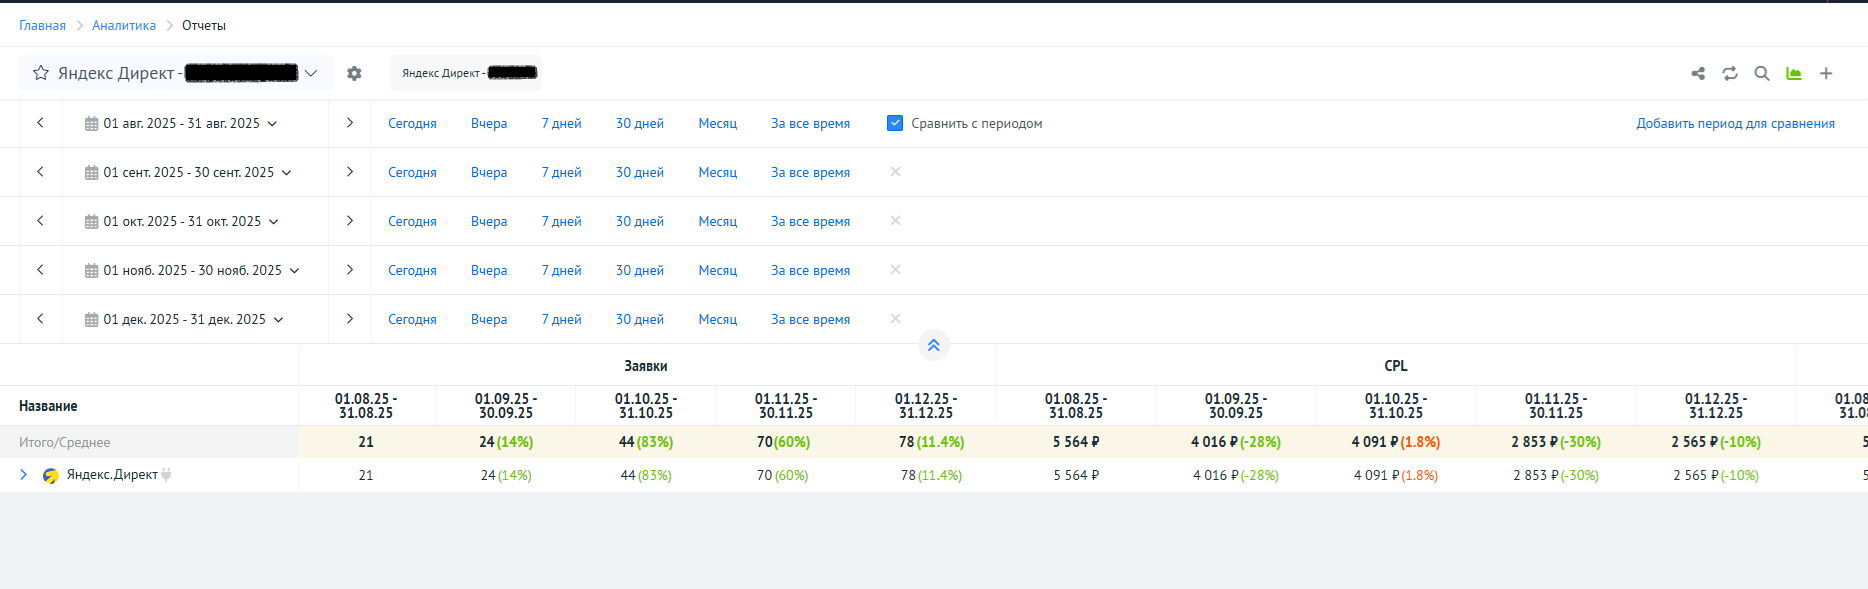The width and height of the screenshot is (1868, 589).
Task: Open date picker 01 дек. 2025 - 31 дек. 2025
Action: pyautogui.click(x=184, y=319)
